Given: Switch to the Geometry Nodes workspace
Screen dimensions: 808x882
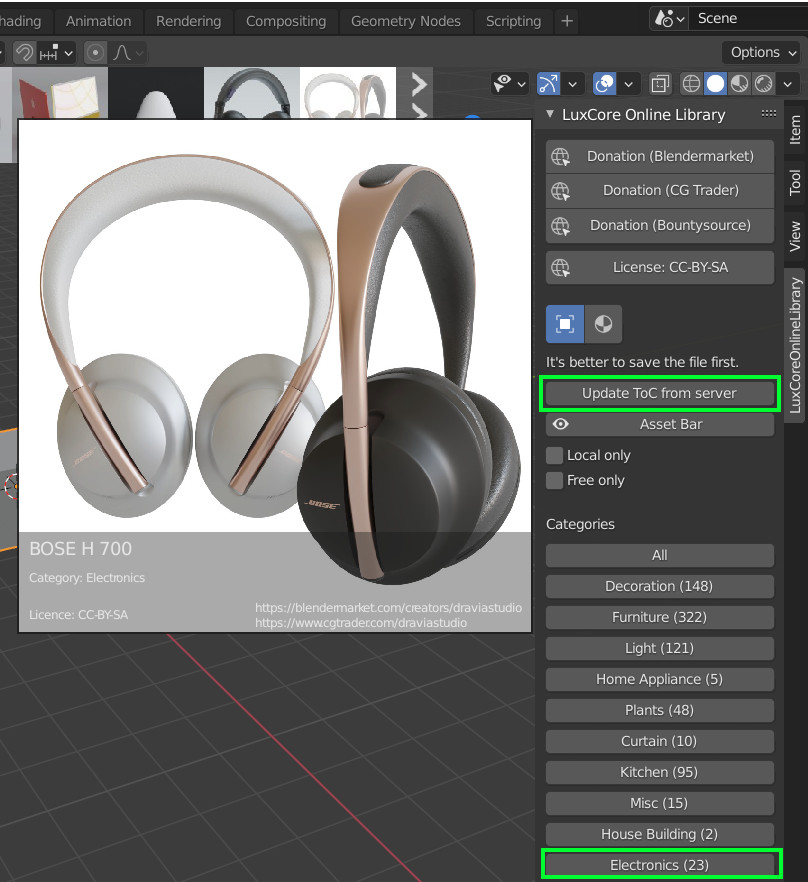Looking at the screenshot, I should (x=405, y=20).
